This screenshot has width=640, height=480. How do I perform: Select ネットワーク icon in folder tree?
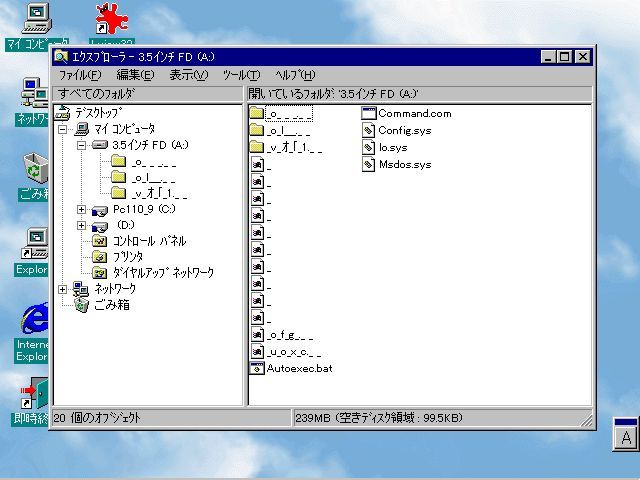(x=81, y=289)
